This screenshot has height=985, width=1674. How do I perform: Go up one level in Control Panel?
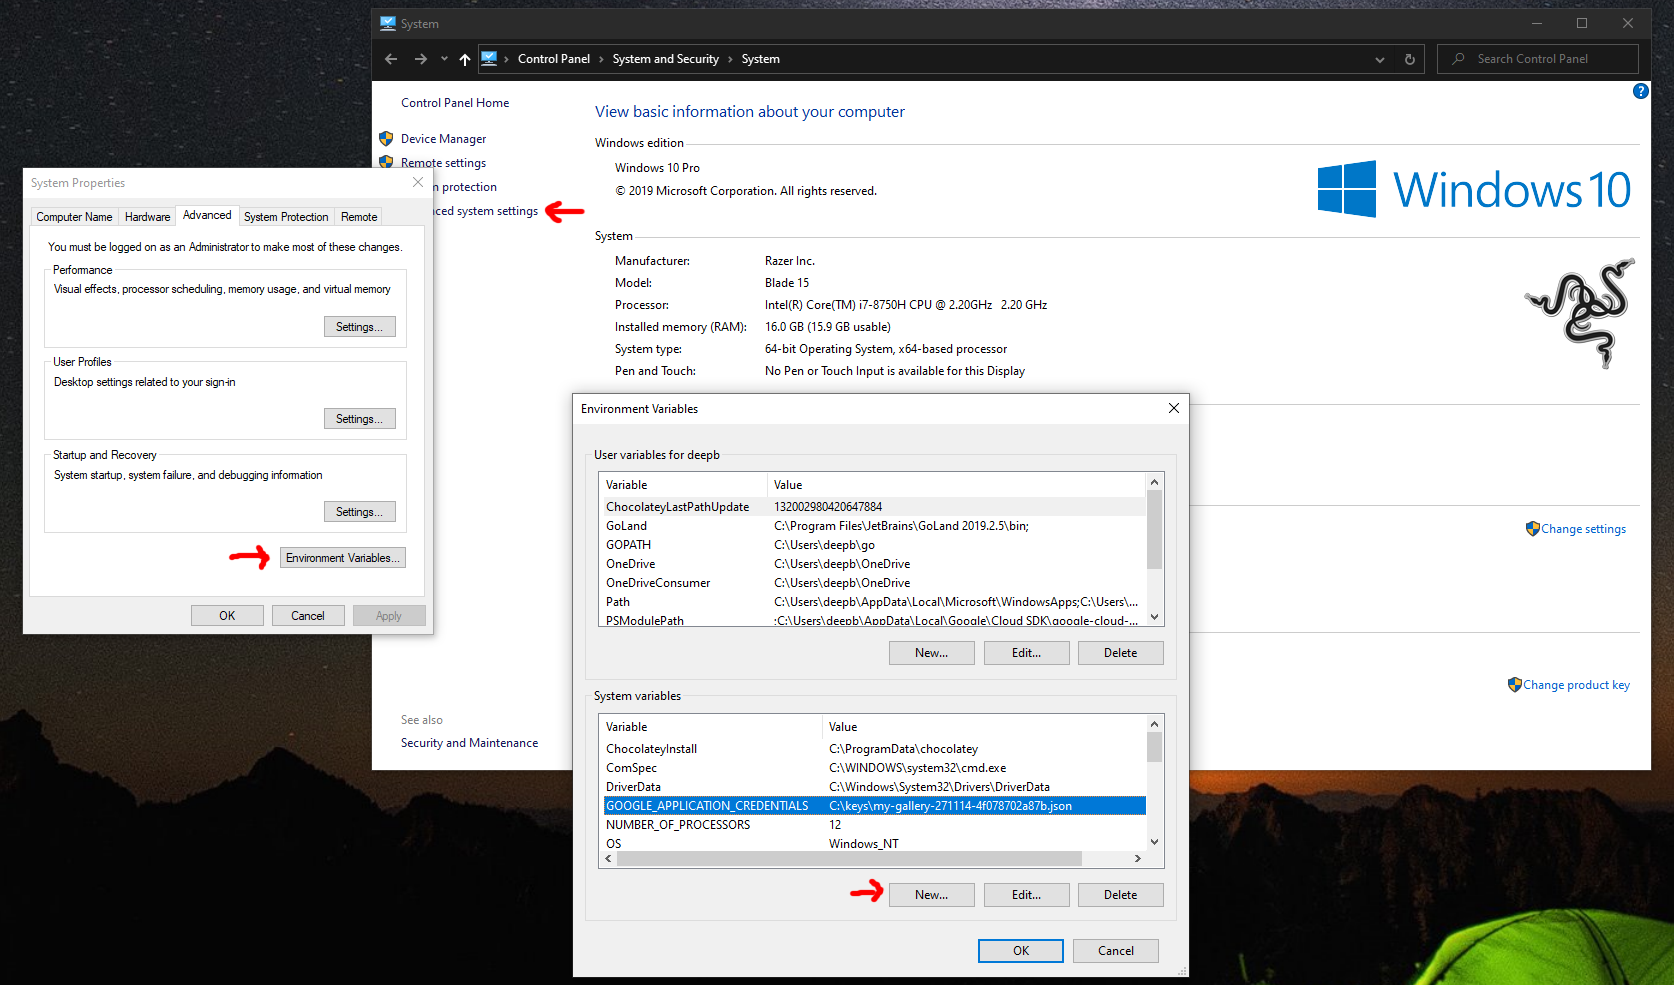[465, 59]
